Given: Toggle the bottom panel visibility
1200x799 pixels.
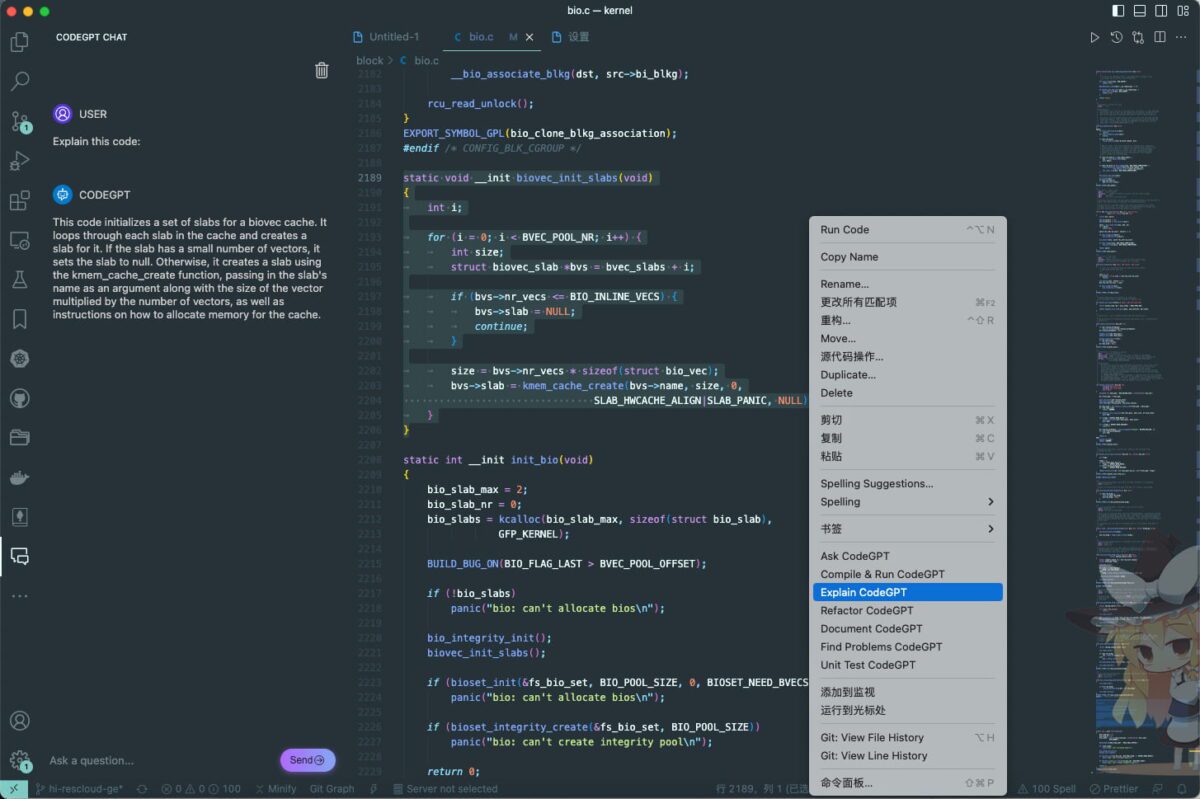Looking at the screenshot, I should (x=1140, y=11).
